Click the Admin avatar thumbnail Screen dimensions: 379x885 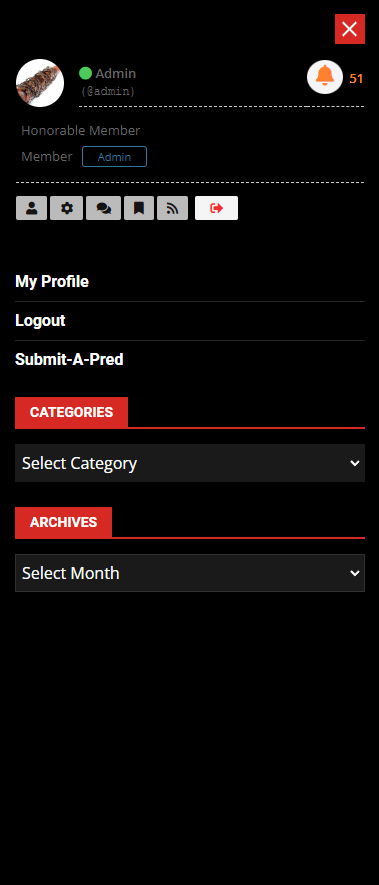pyautogui.click(x=40, y=83)
